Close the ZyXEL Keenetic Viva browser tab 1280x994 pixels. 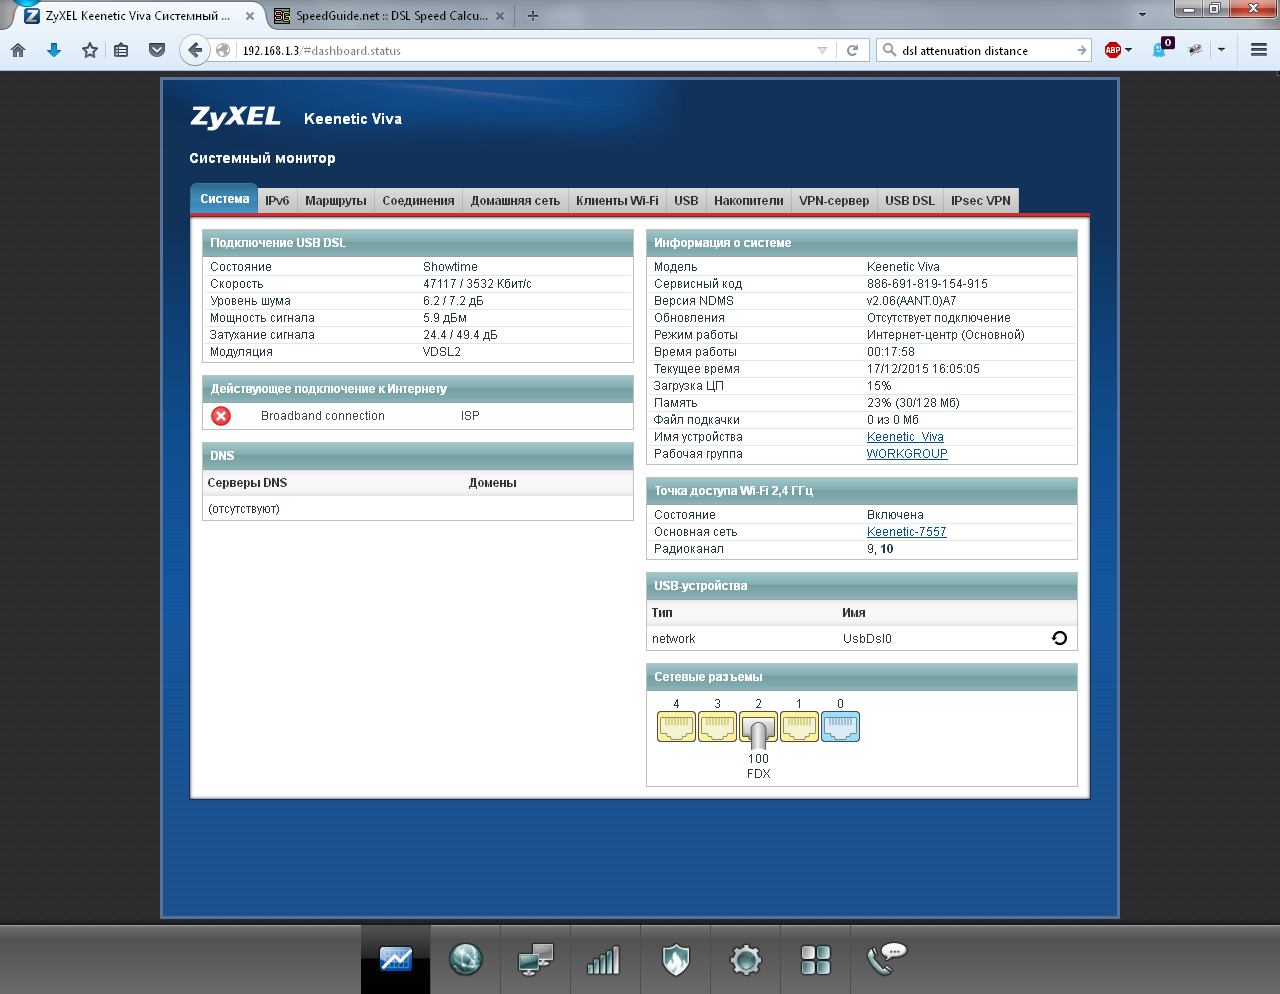point(250,16)
